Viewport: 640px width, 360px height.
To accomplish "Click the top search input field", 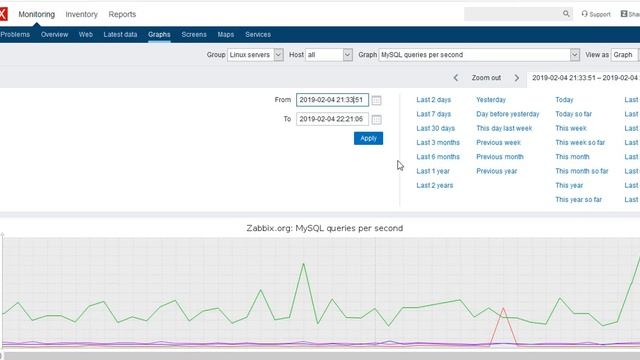I will [513, 14].
